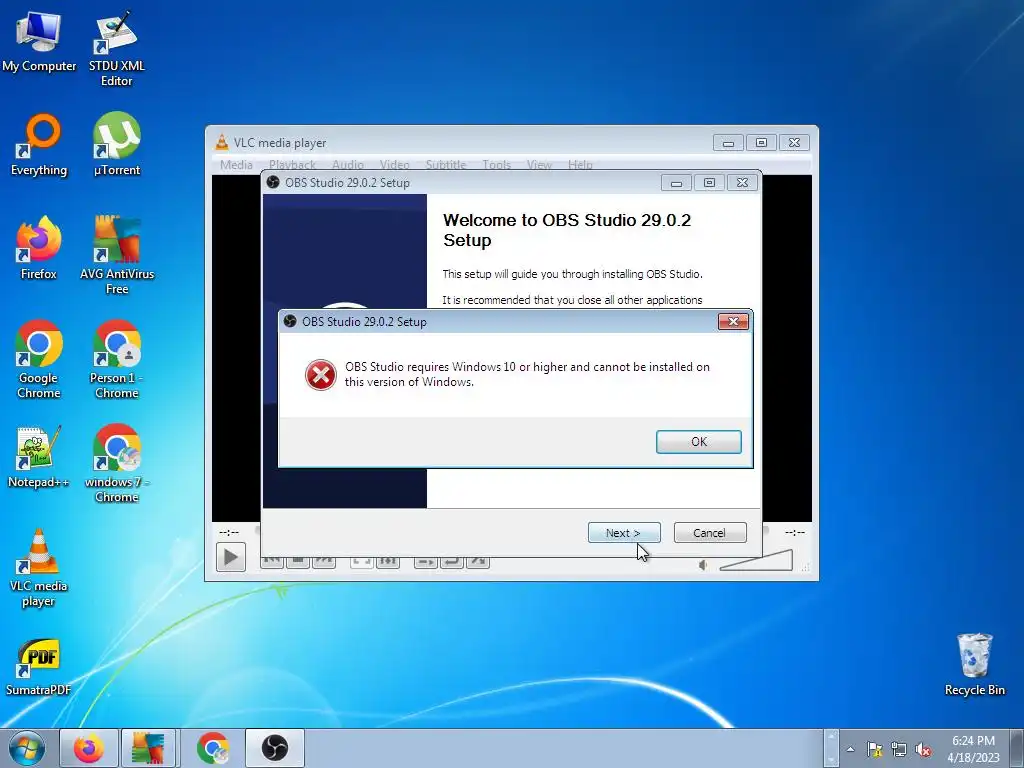Click OBS Studio in the taskbar
Image resolution: width=1024 pixels, height=768 pixels.
click(275, 748)
